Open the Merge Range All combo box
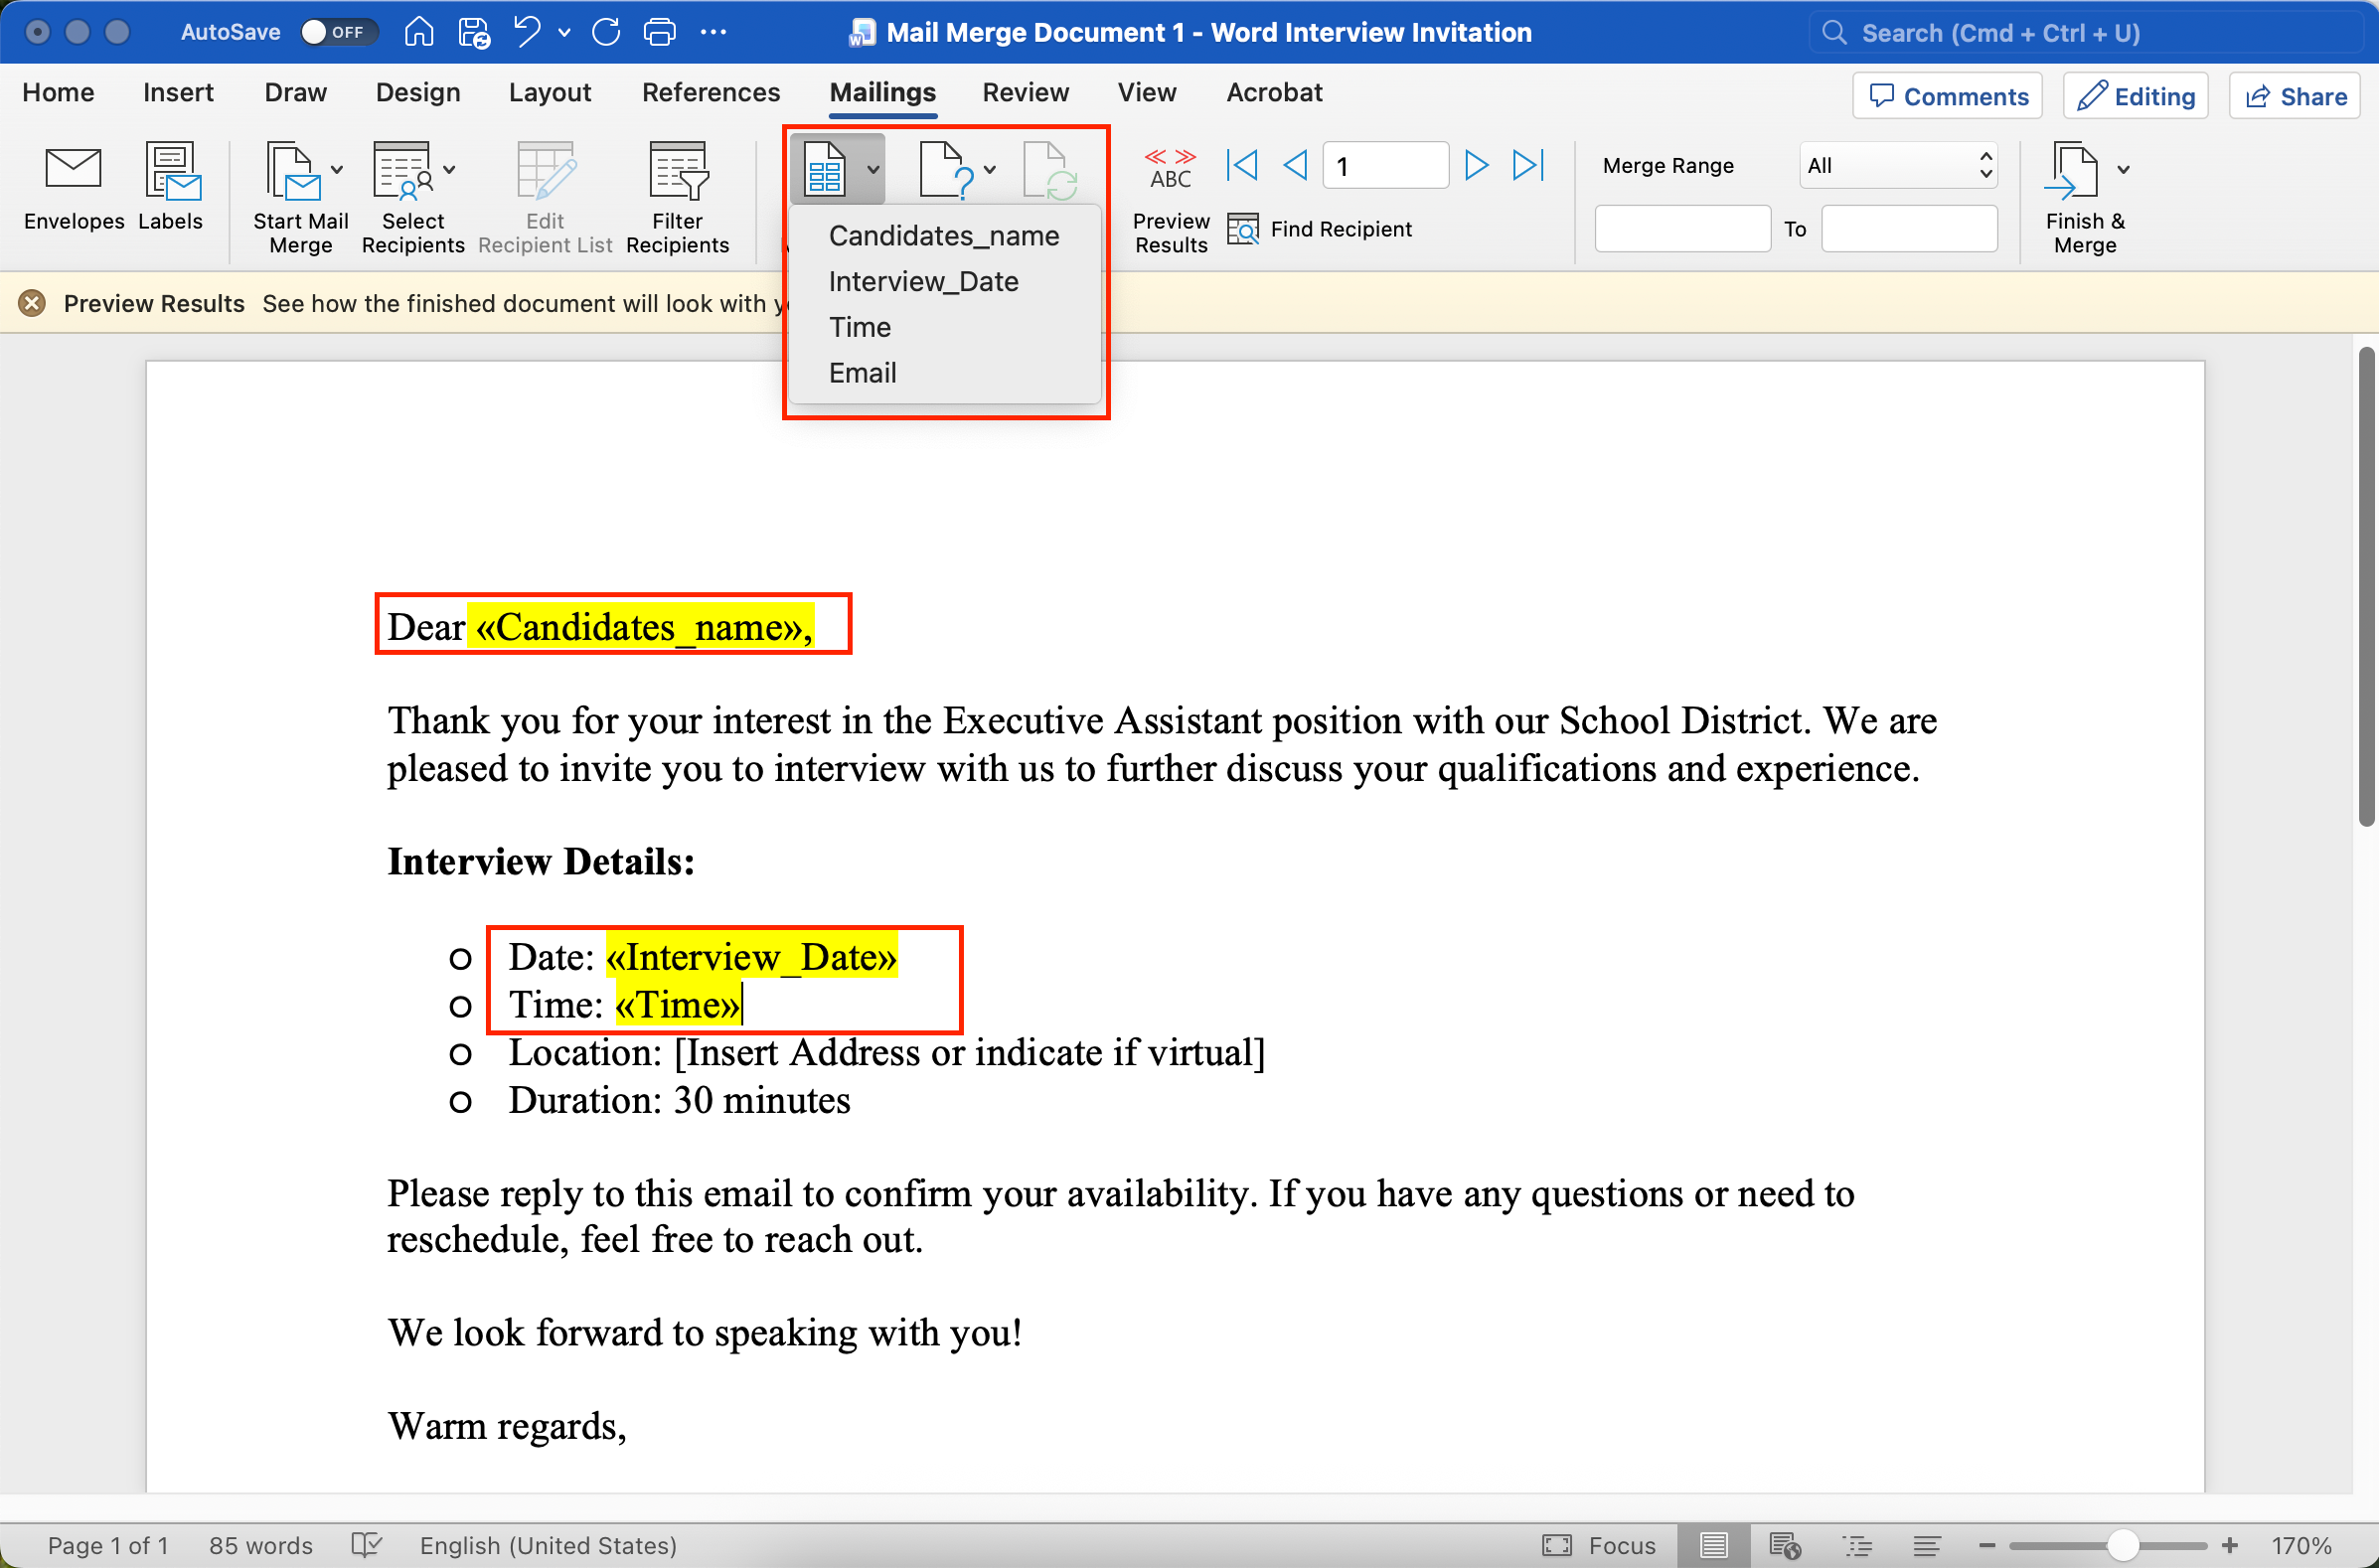 tap(1897, 165)
